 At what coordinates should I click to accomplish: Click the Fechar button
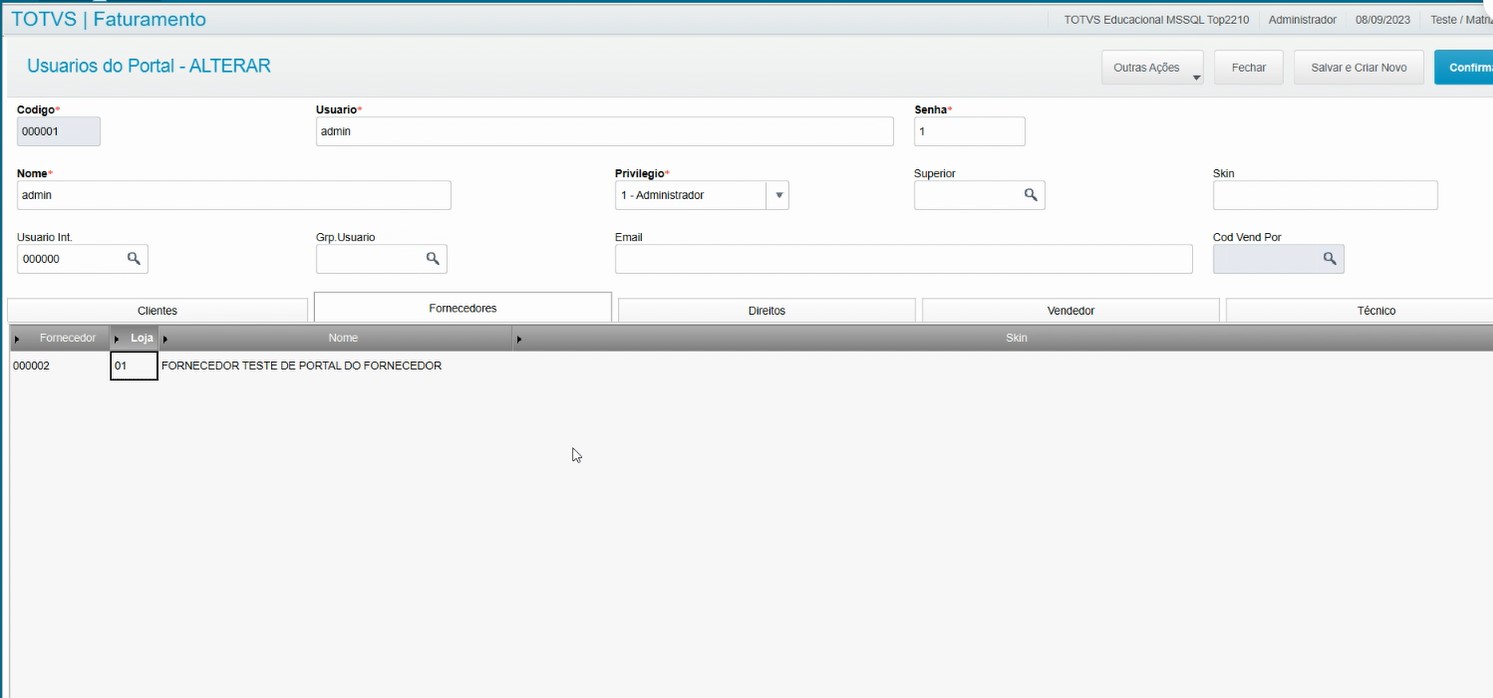(1248, 67)
